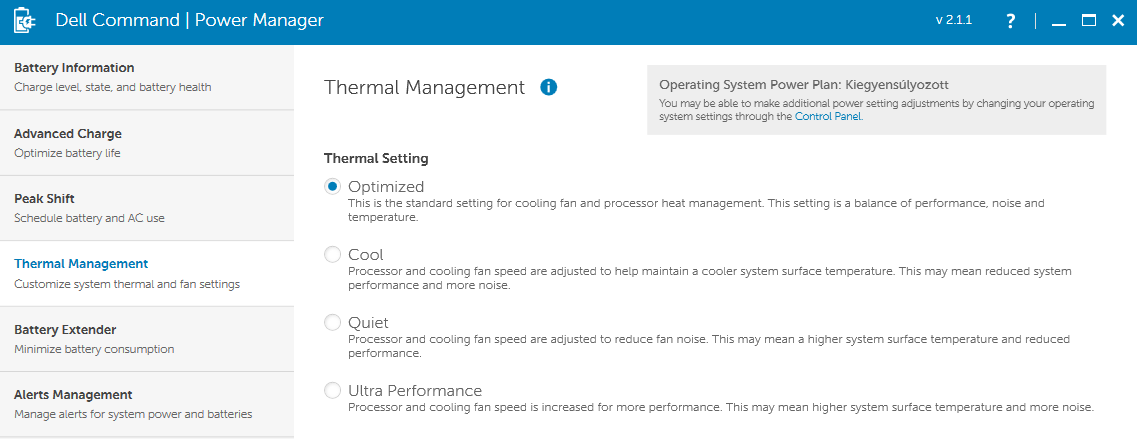Maximize the Power Manager window
This screenshot has width=1137, height=439.
(x=1088, y=21)
